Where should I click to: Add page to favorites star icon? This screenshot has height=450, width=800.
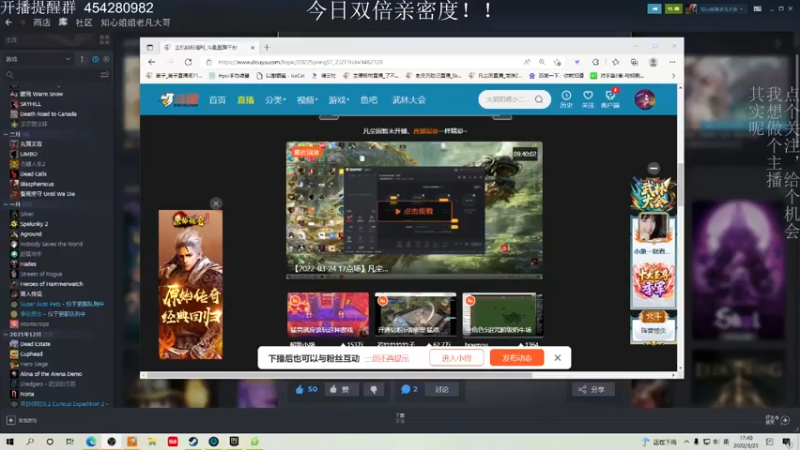557,62
